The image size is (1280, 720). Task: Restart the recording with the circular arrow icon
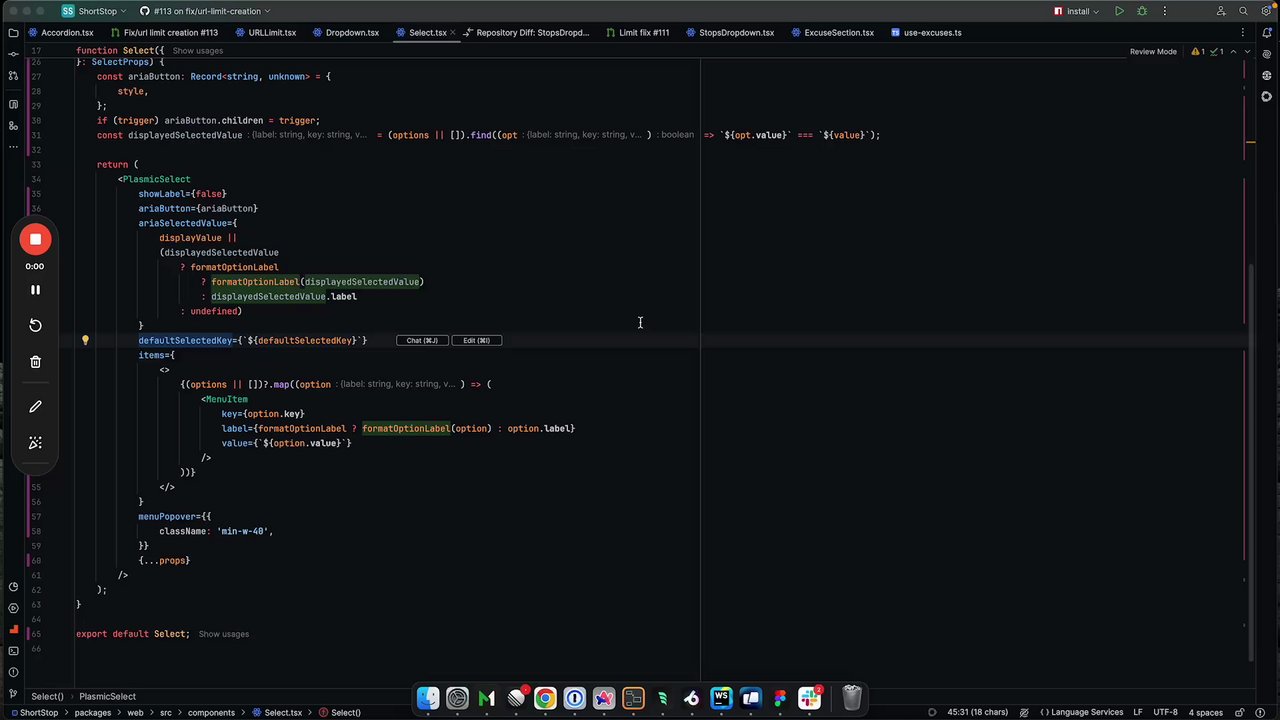point(35,325)
